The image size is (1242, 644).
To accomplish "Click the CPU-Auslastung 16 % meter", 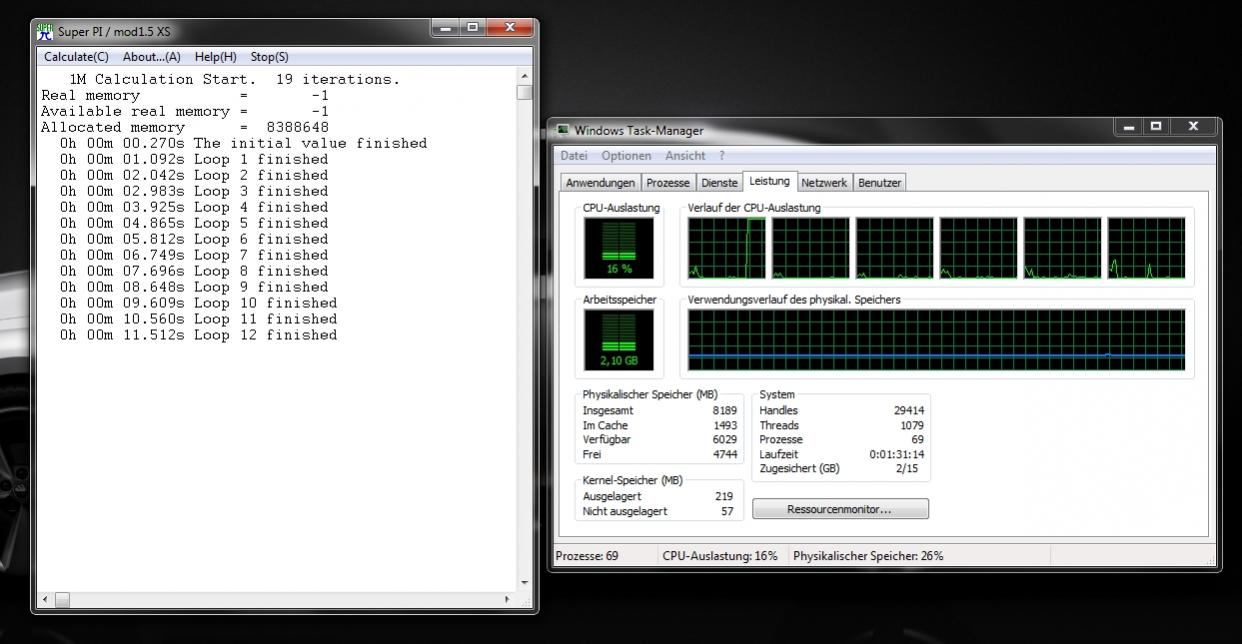I will [x=619, y=248].
